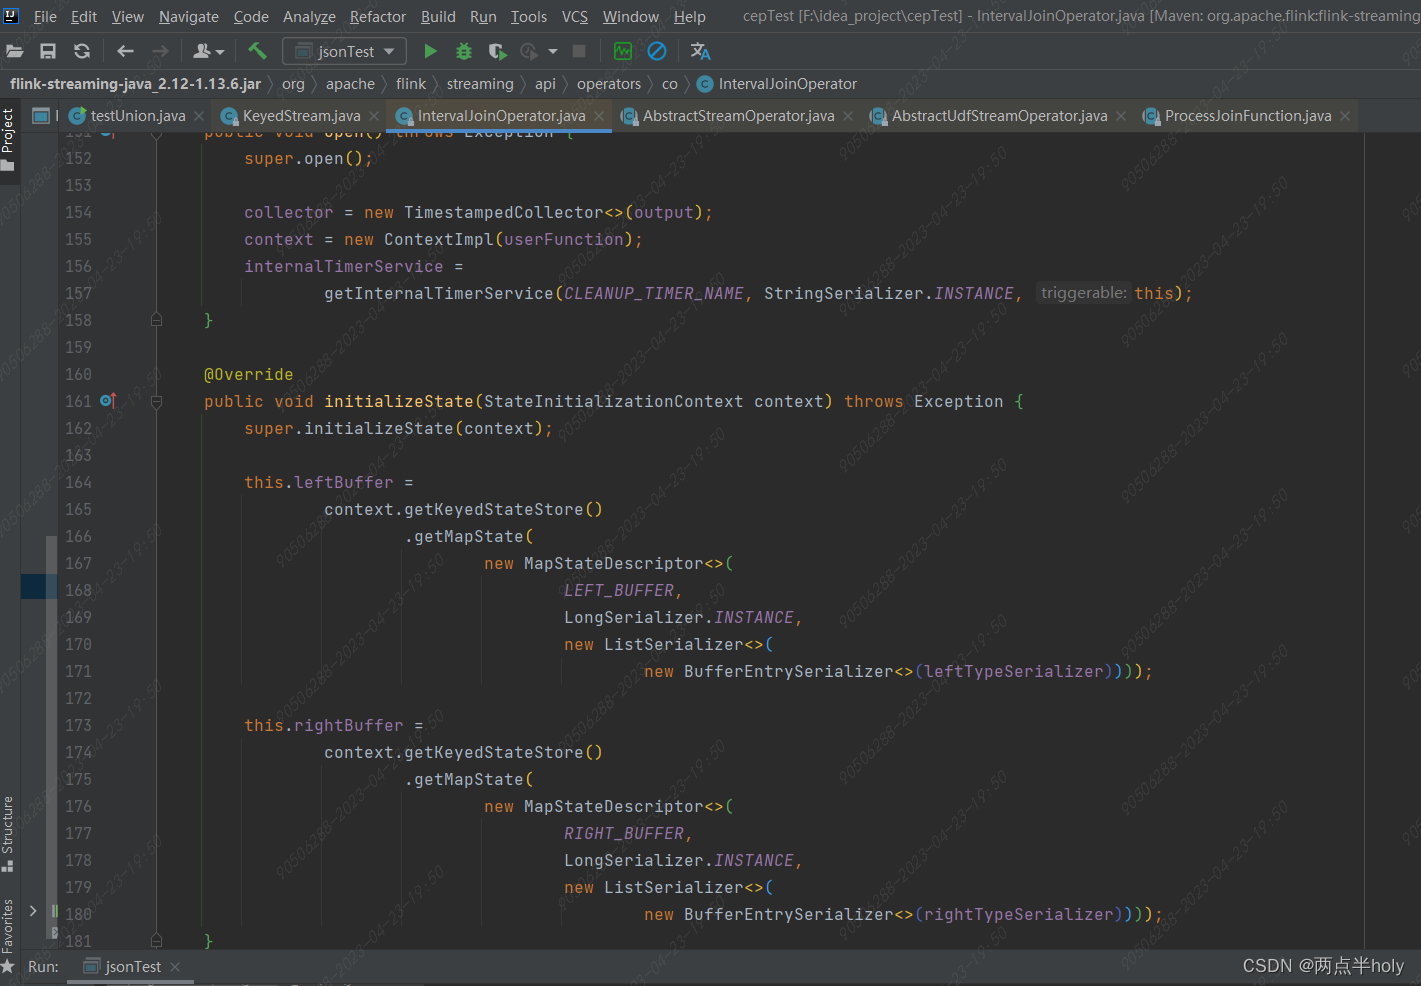Collapse the fold marker at line 181
Screen dimensions: 1421x986
click(x=156, y=941)
